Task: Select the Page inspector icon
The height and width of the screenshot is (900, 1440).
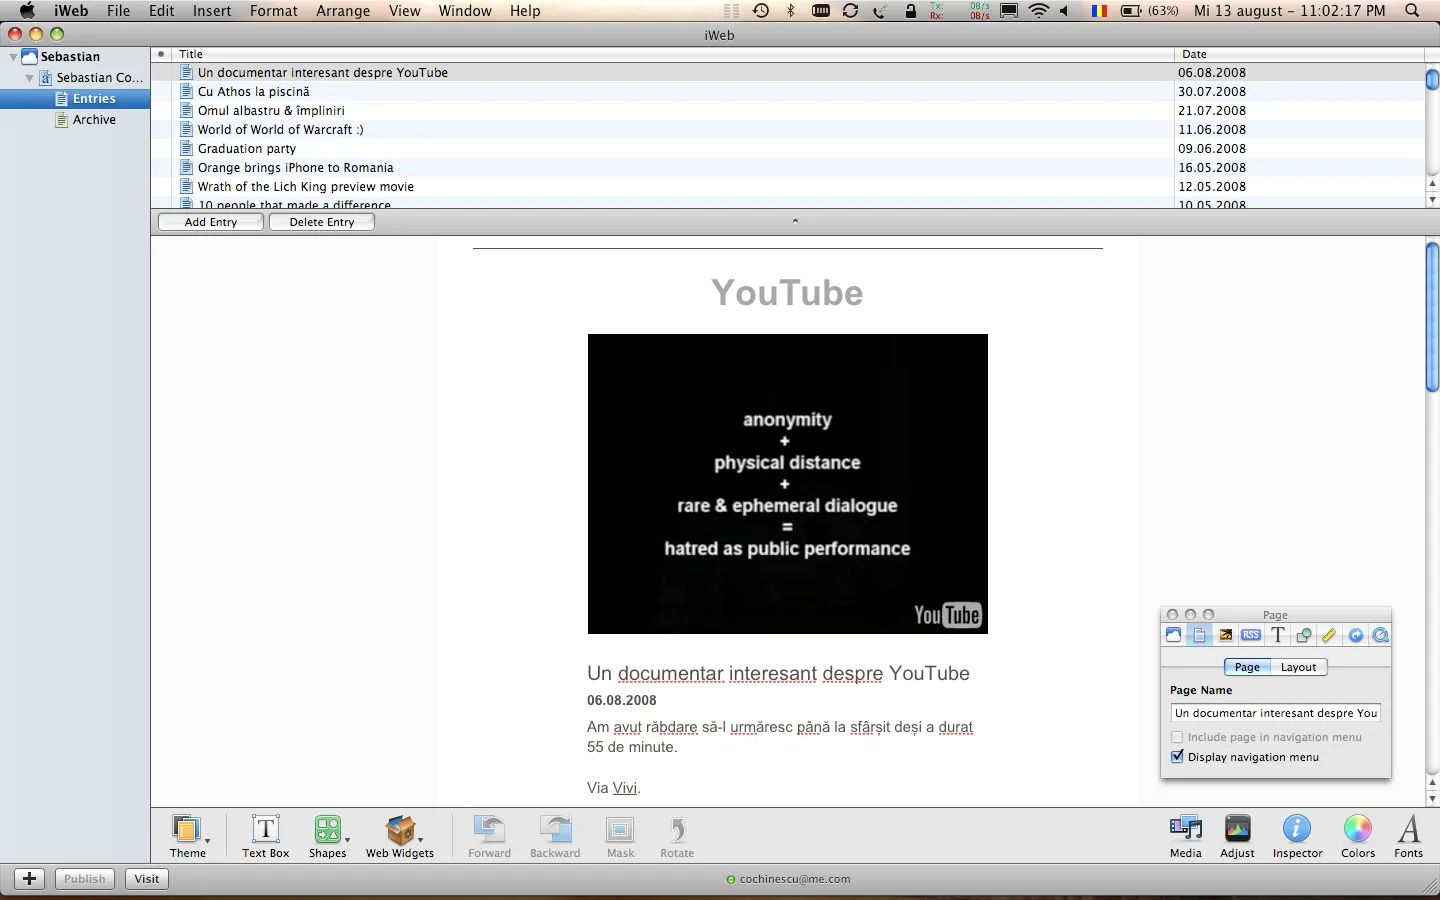Action: click(x=1199, y=636)
